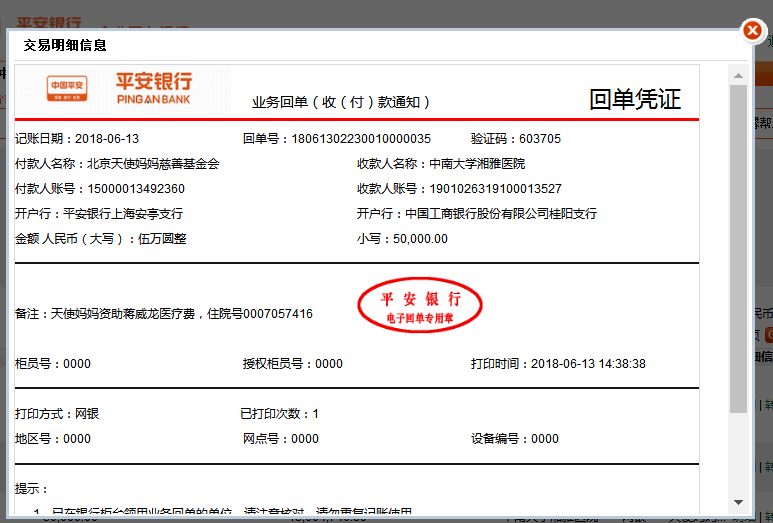Select payer account 15000013492360
The height and width of the screenshot is (523, 773).
136,189
